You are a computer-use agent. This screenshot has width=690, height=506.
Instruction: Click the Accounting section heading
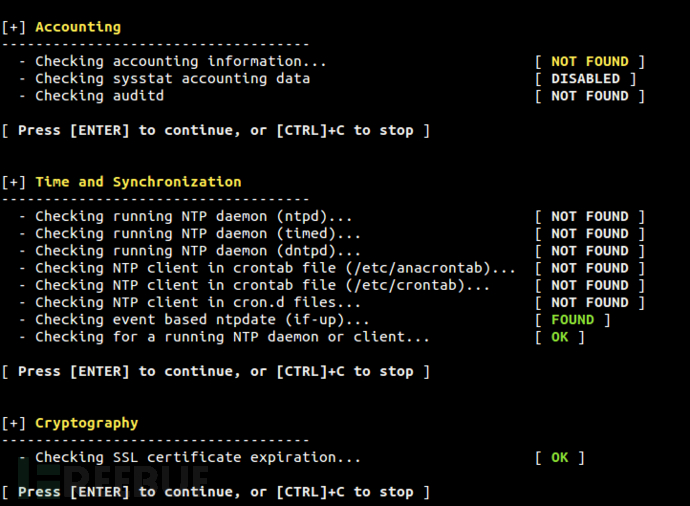pos(77,27)
